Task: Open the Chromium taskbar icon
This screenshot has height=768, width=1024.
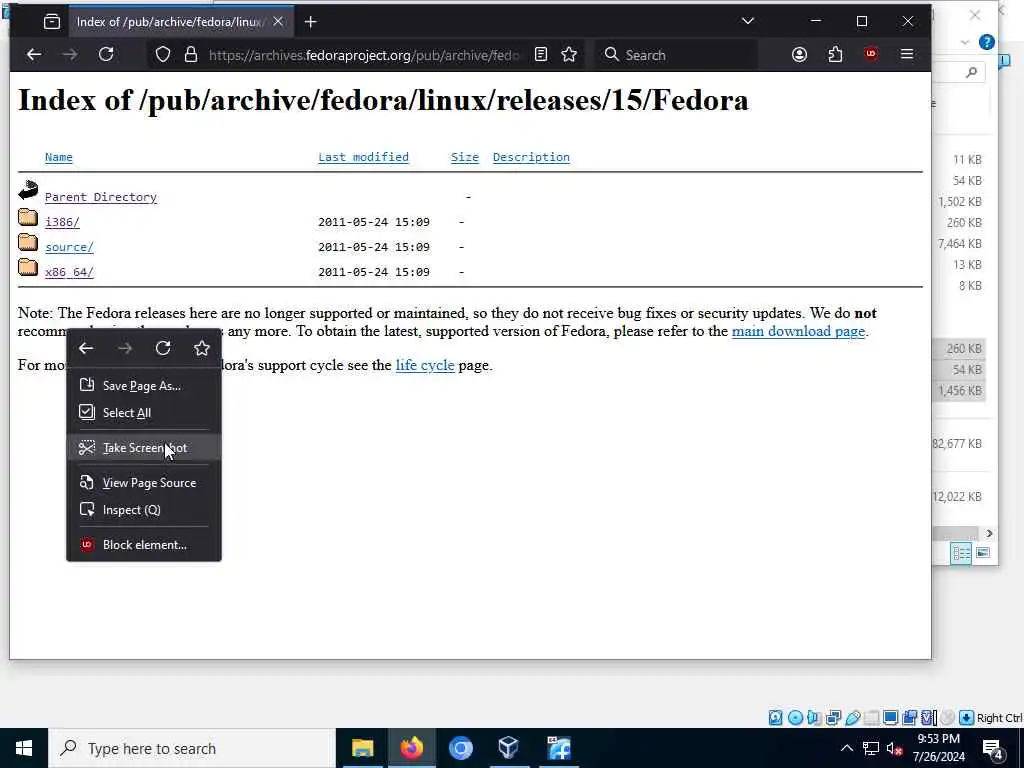Action: tap(460, 748)
